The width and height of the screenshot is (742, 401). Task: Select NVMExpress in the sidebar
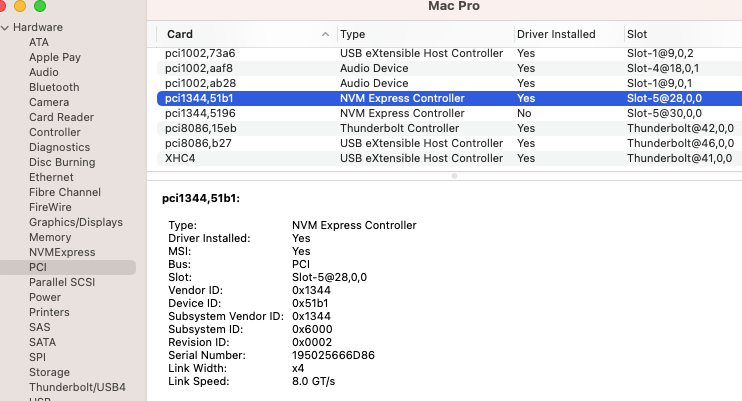pos(62,252)
